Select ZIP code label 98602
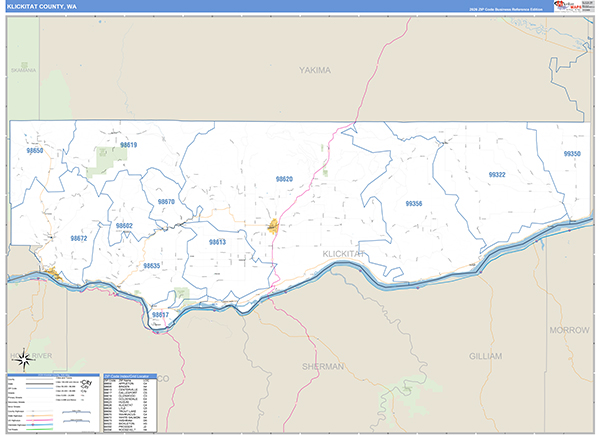Image resolution: width=600 pixels, height=435 pixels. click(124, 226)
